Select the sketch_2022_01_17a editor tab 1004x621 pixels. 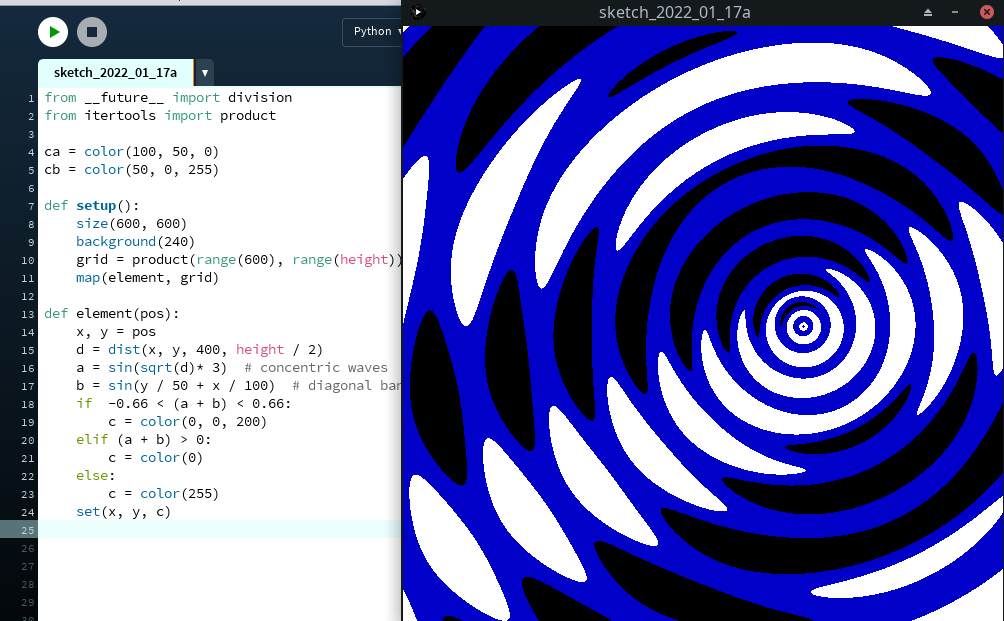[x=115, y=73]
